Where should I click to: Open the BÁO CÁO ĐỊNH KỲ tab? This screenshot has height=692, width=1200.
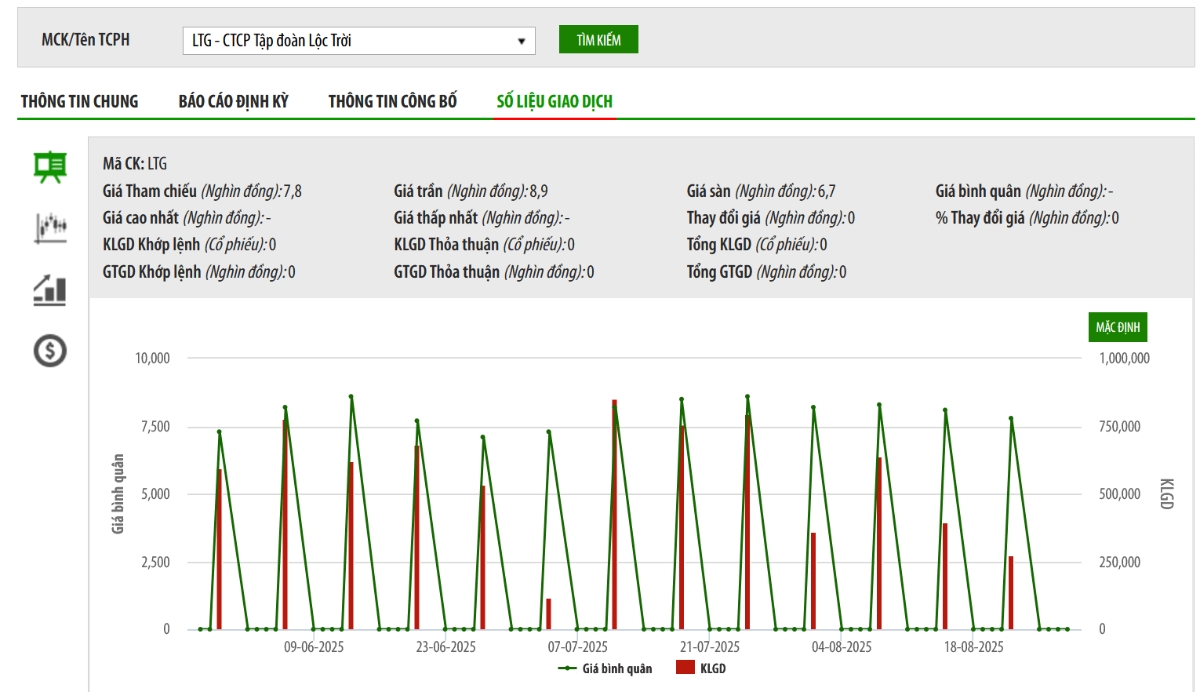pyautogui.click(x=233, y=101)
